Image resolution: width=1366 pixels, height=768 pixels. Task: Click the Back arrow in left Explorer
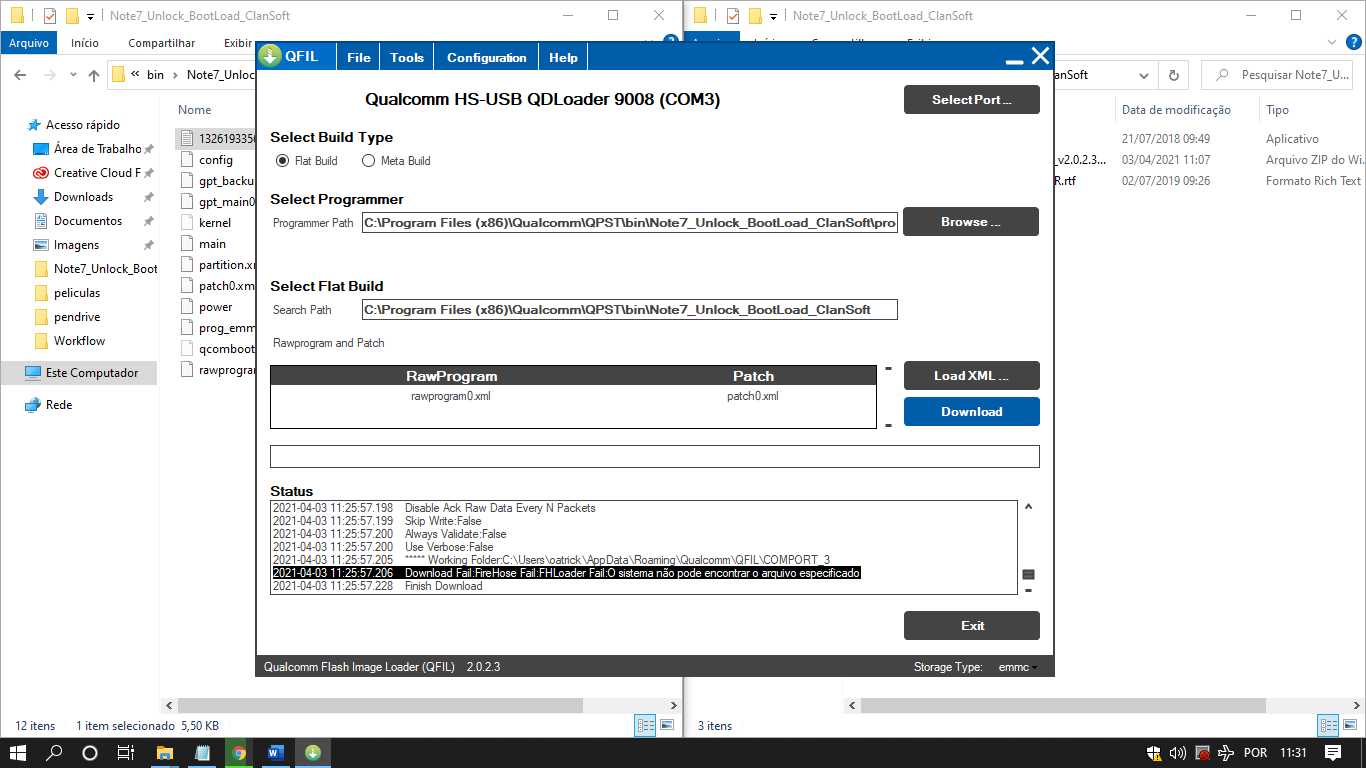pyautogui.click(x=20, y=75)
